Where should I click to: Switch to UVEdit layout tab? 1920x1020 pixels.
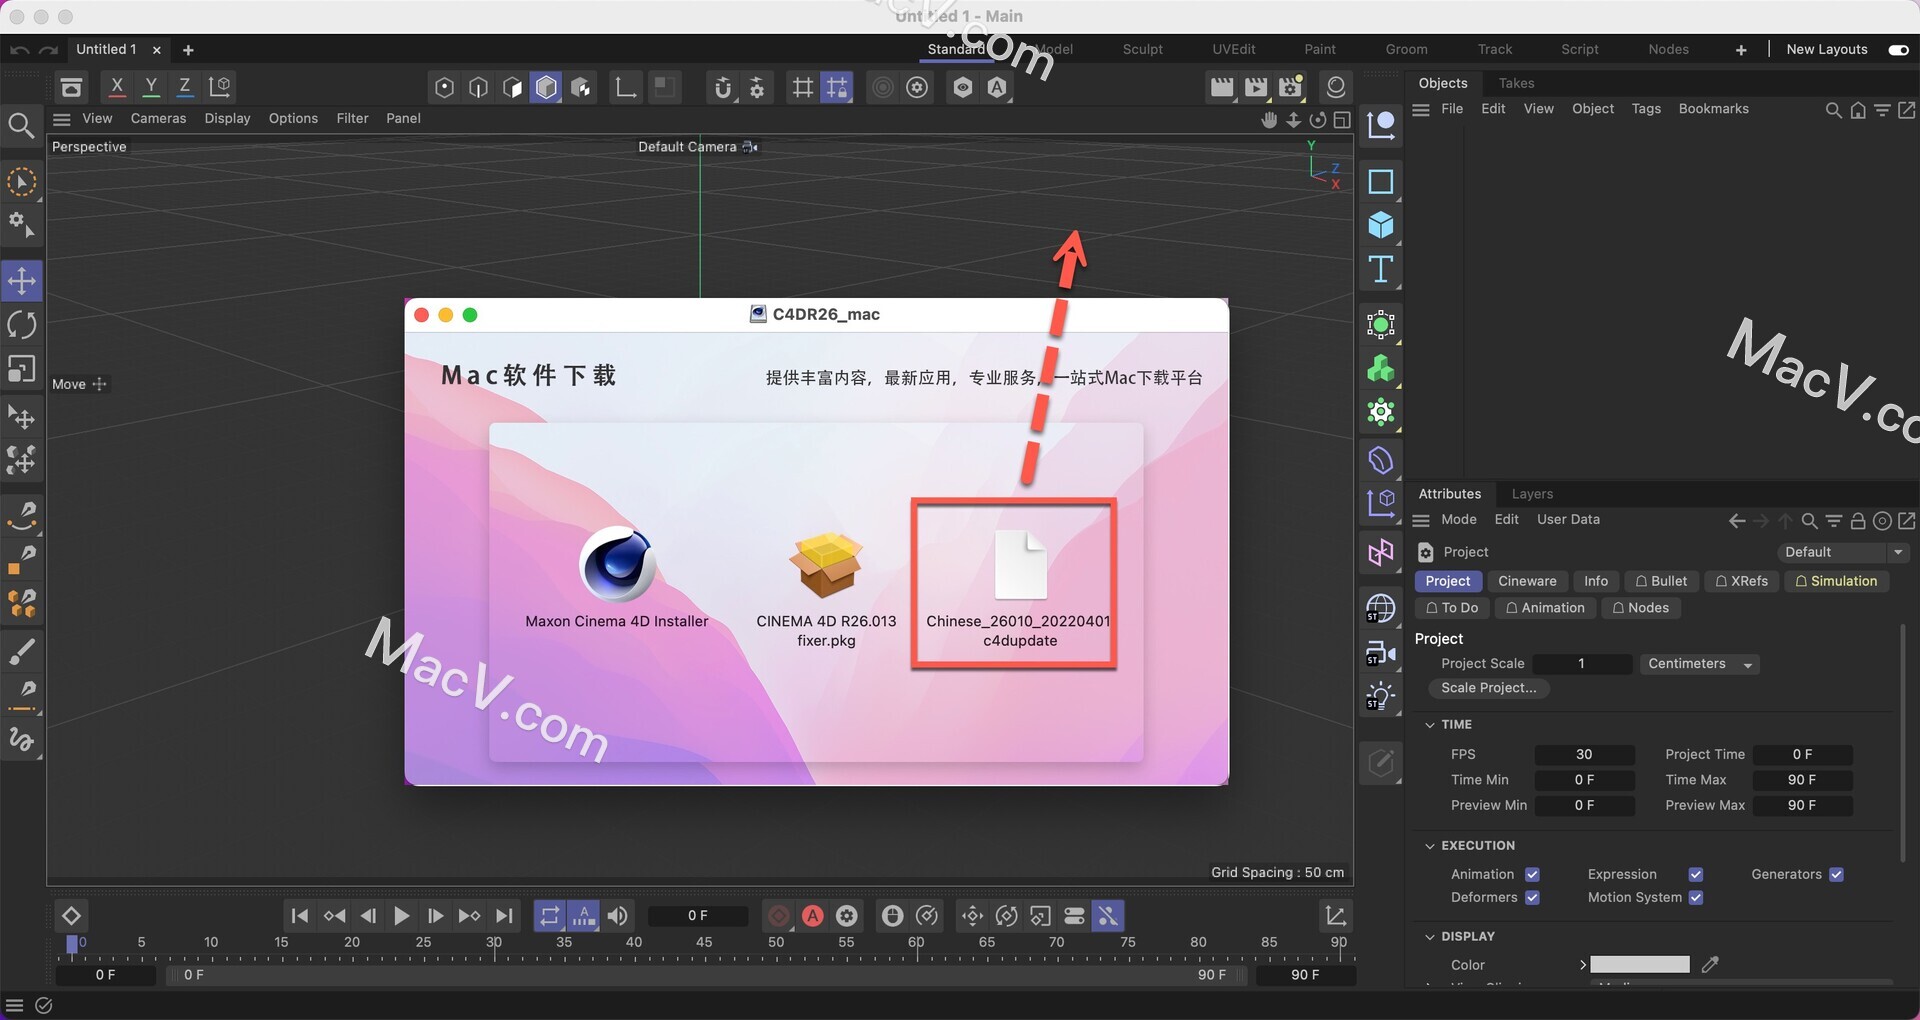pos(1233,49)
